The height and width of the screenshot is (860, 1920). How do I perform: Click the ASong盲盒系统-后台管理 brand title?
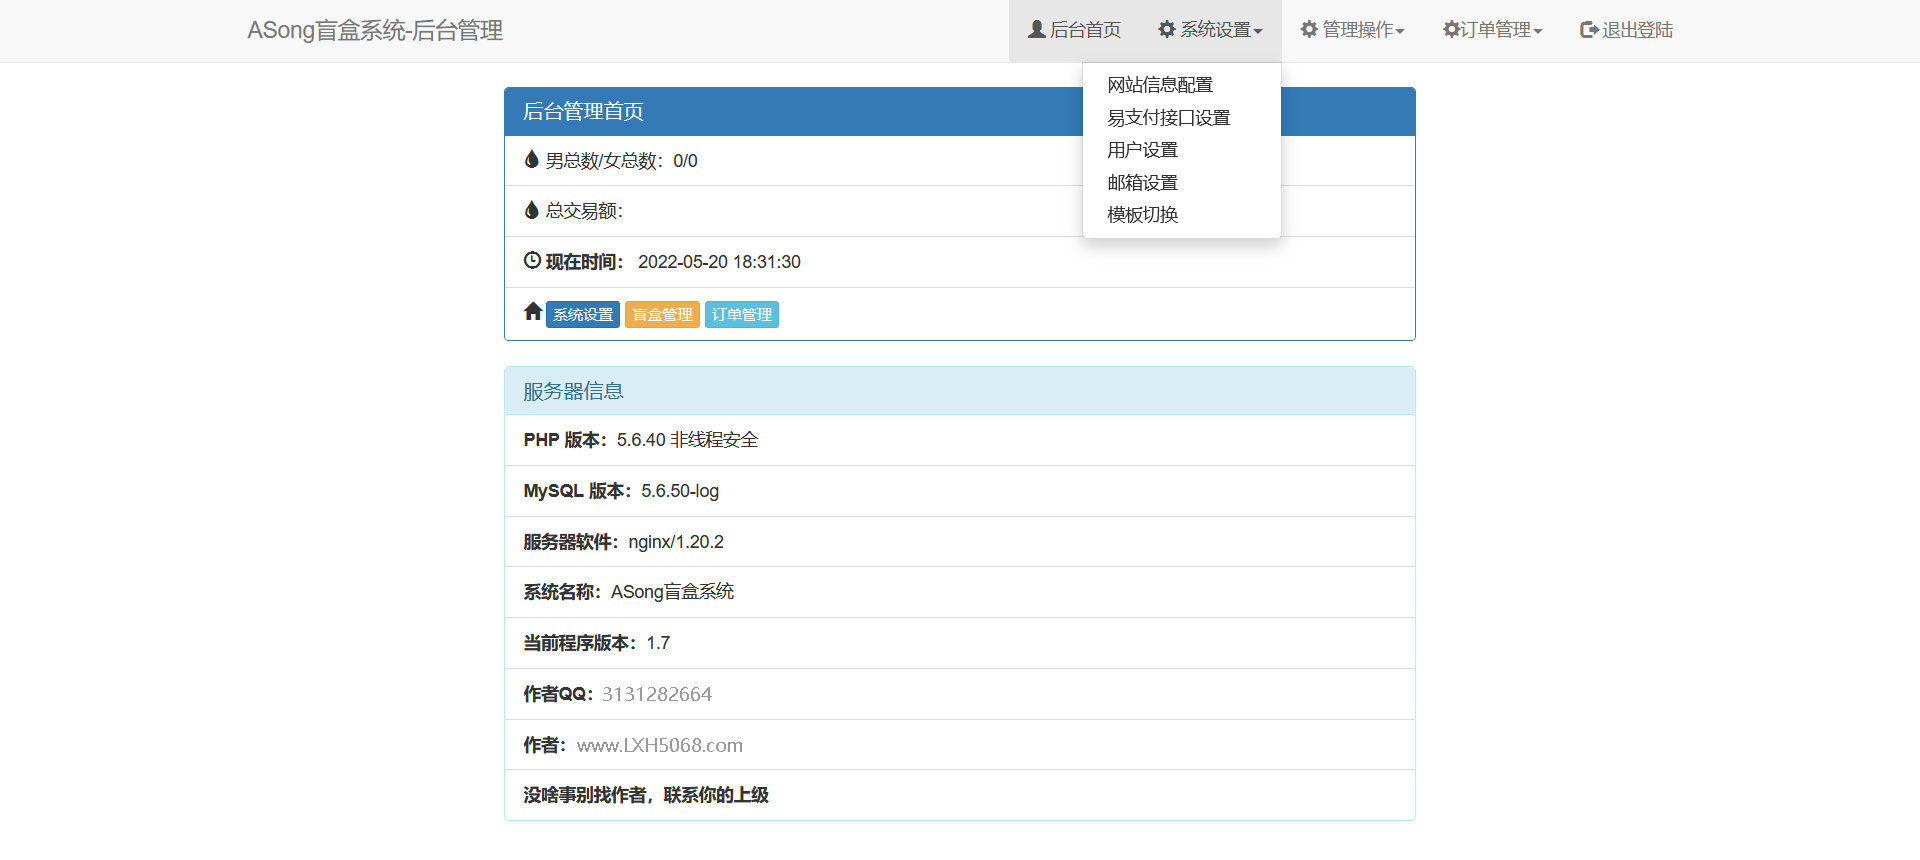click(x=375, y=31)
